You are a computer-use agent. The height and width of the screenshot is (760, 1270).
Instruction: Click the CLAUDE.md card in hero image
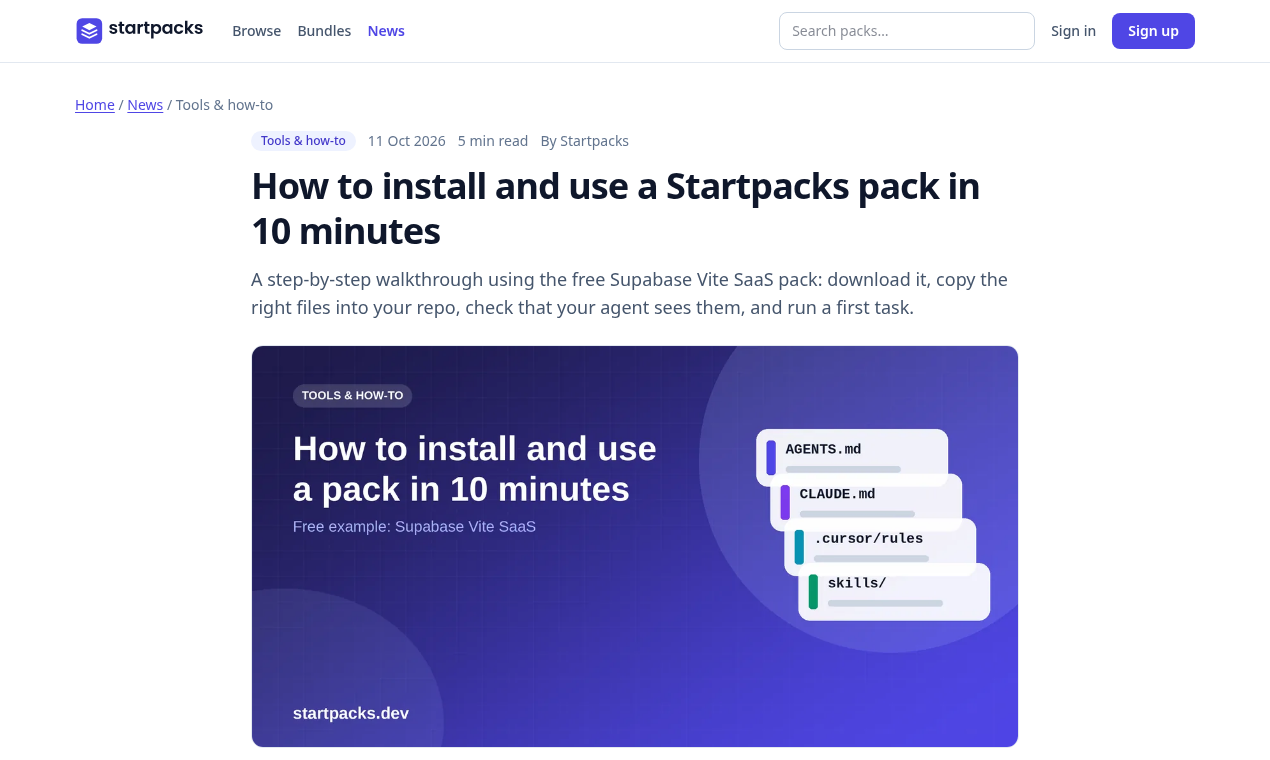pyautogui.click(x=866, y=502)
